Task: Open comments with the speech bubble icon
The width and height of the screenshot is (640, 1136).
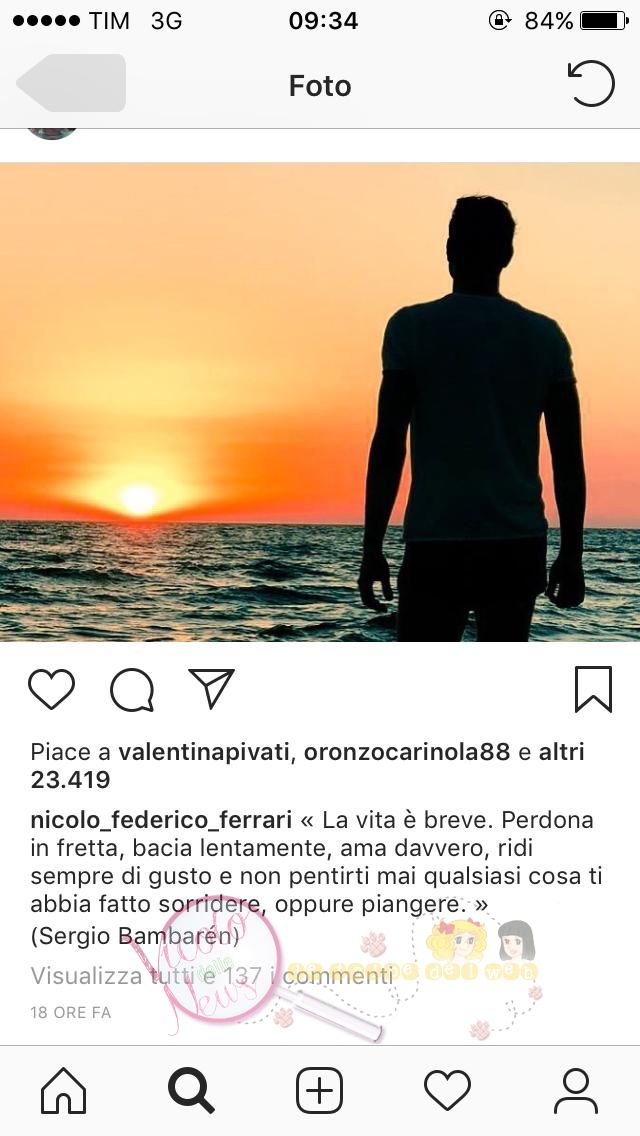Action: point(132,690)
